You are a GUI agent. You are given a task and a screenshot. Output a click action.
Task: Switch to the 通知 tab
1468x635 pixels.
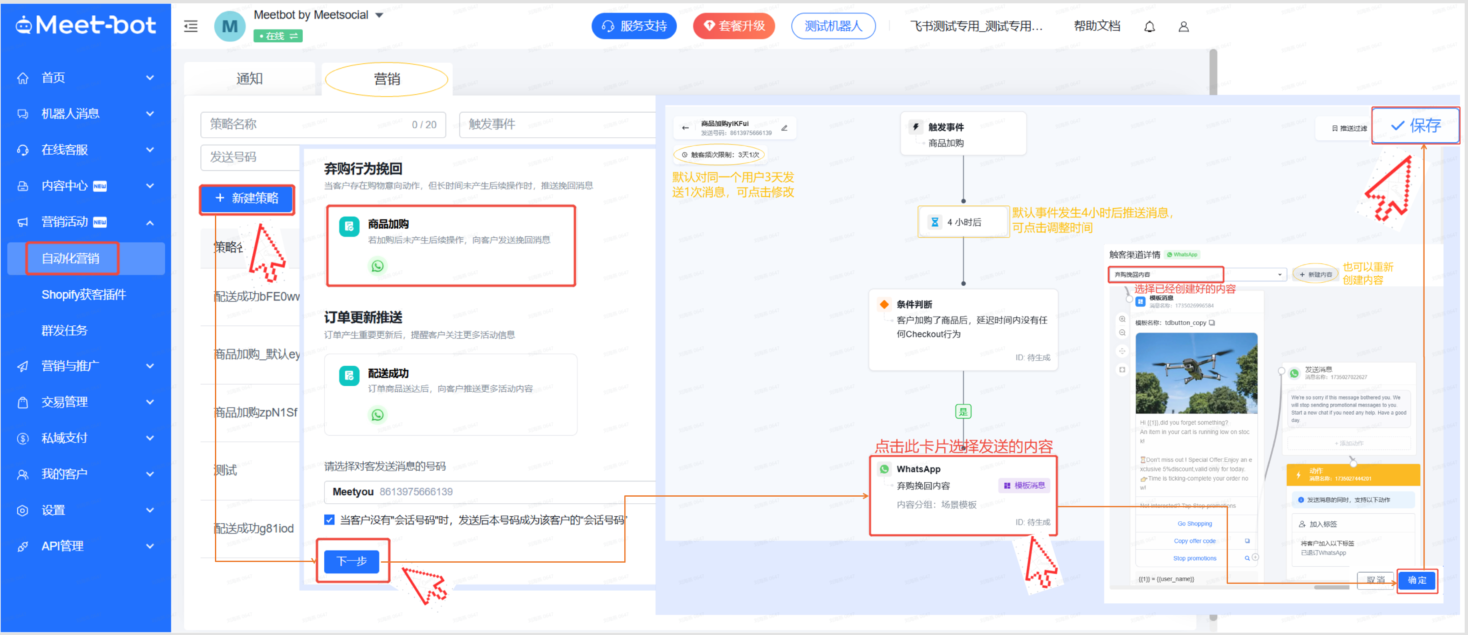pyautogui.click(x=250, y=79)
